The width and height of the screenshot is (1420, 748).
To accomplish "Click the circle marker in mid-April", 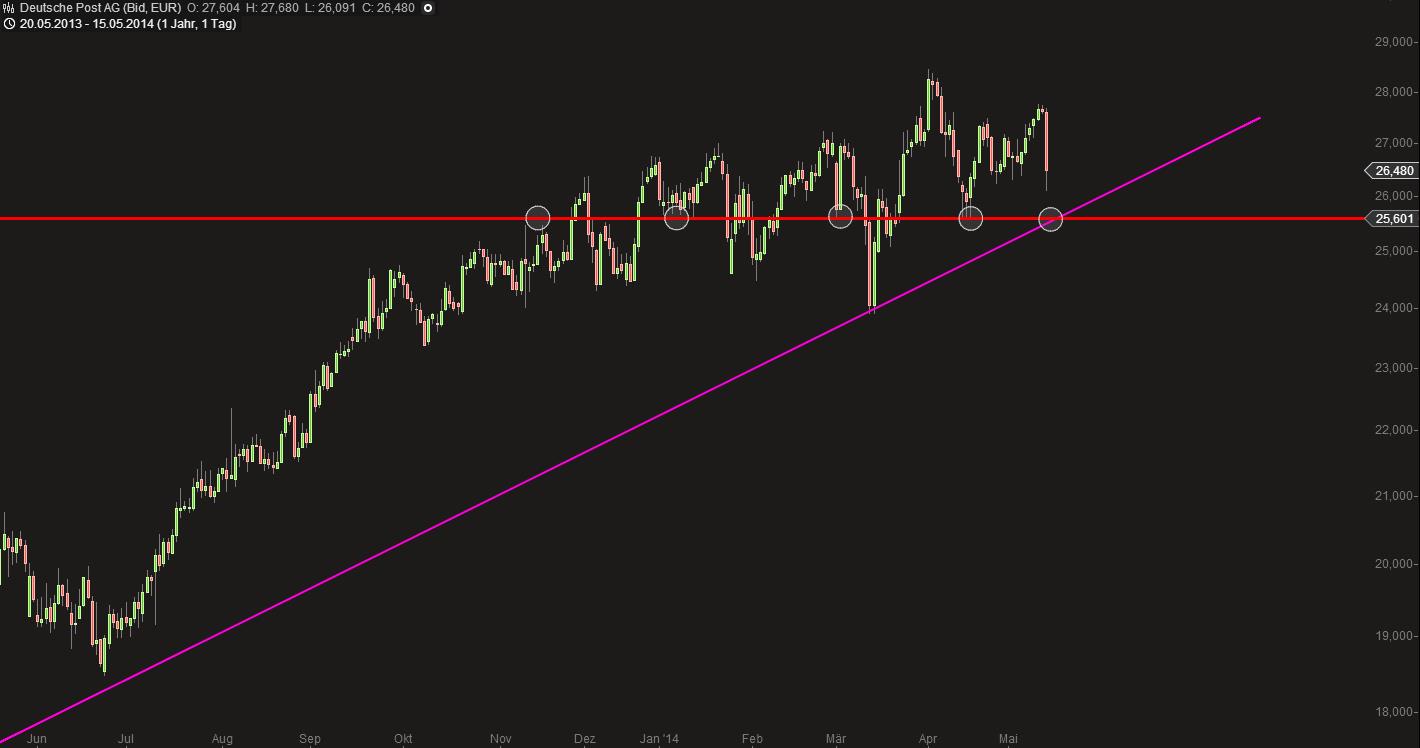I will coord(970,218).
